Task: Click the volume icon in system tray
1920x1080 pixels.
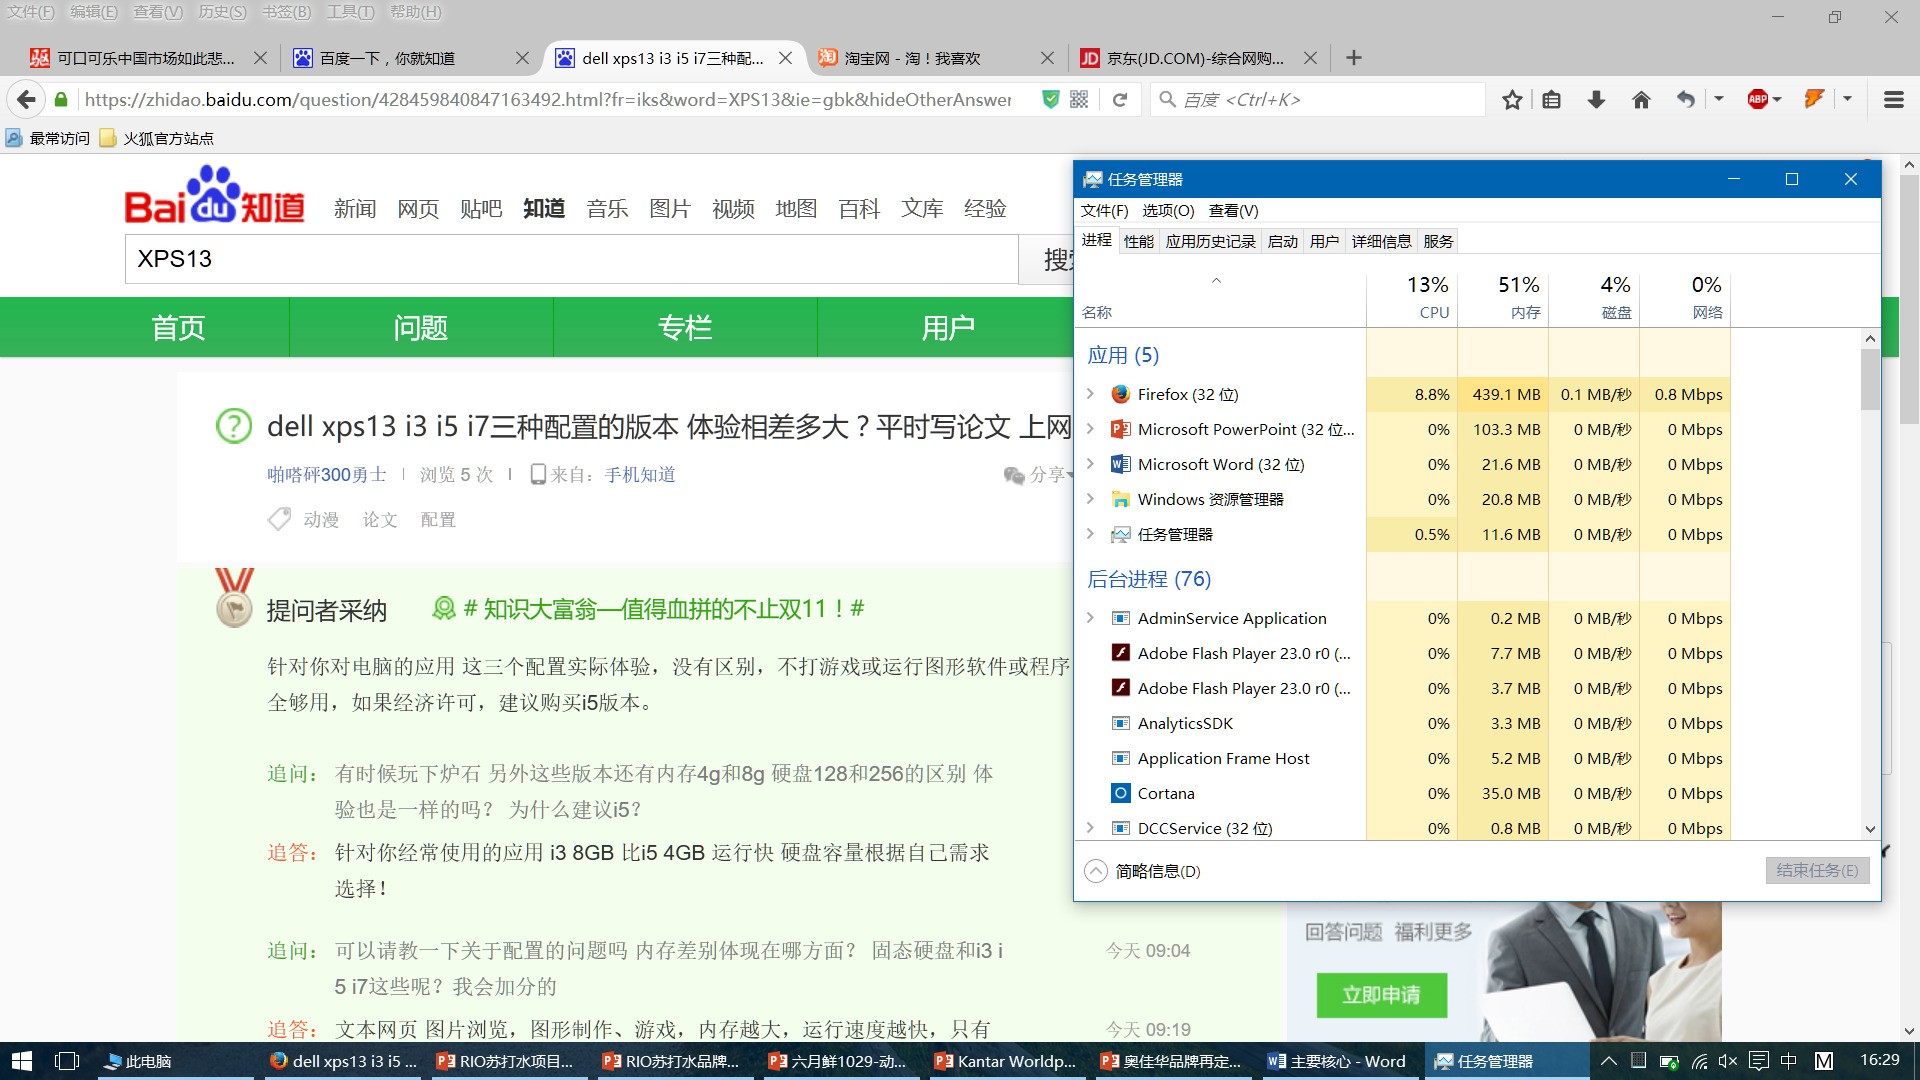Action: (x=1727, y=1061)
